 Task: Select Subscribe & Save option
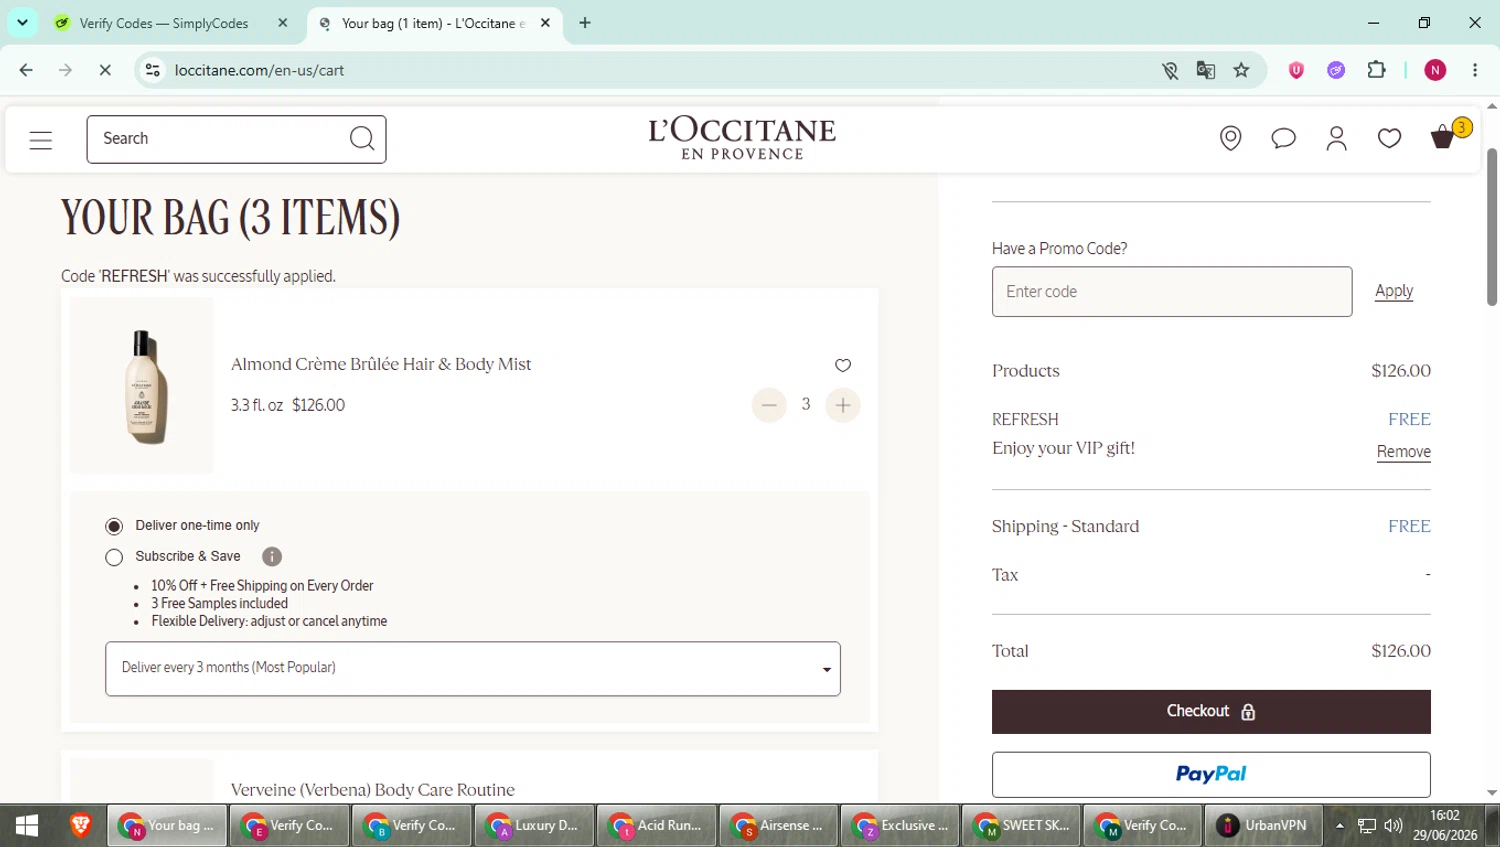tap(114, 557)
